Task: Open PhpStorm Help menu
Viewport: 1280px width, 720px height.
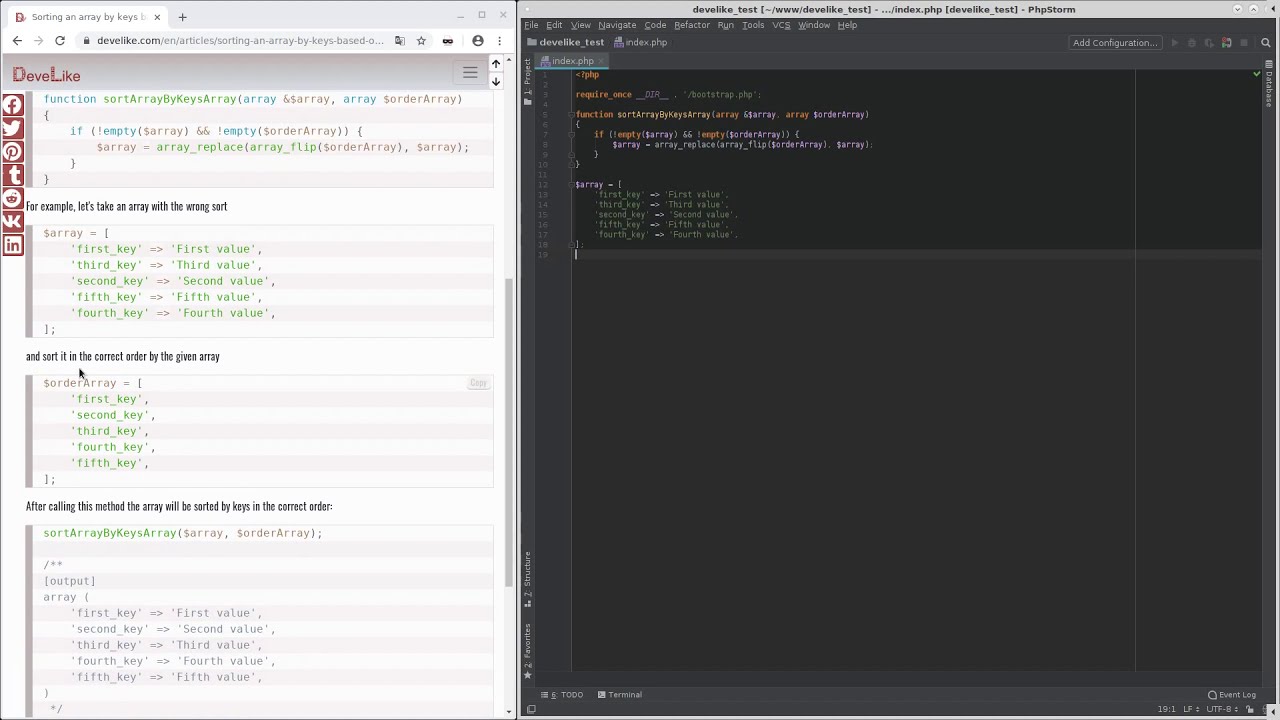Action: pyautogui.click(x=847, y=25)
